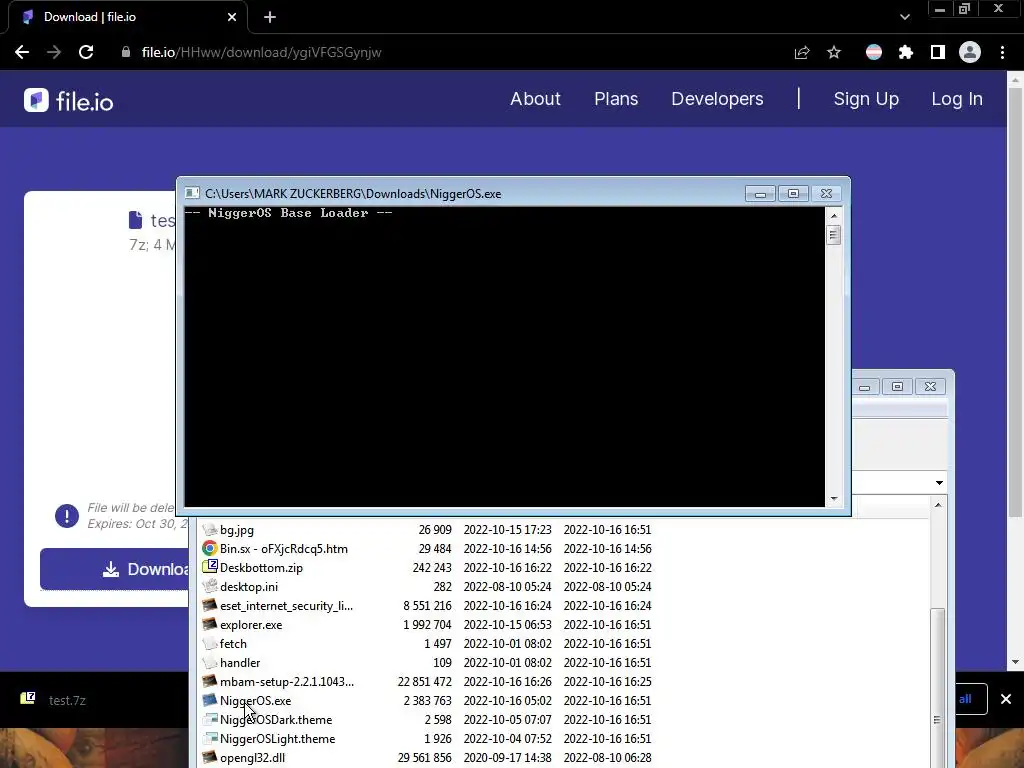The width and height of the screenshot is (1024, 768).
Task: Click Sign Up in the header
Action: click(x=866, y=99)
